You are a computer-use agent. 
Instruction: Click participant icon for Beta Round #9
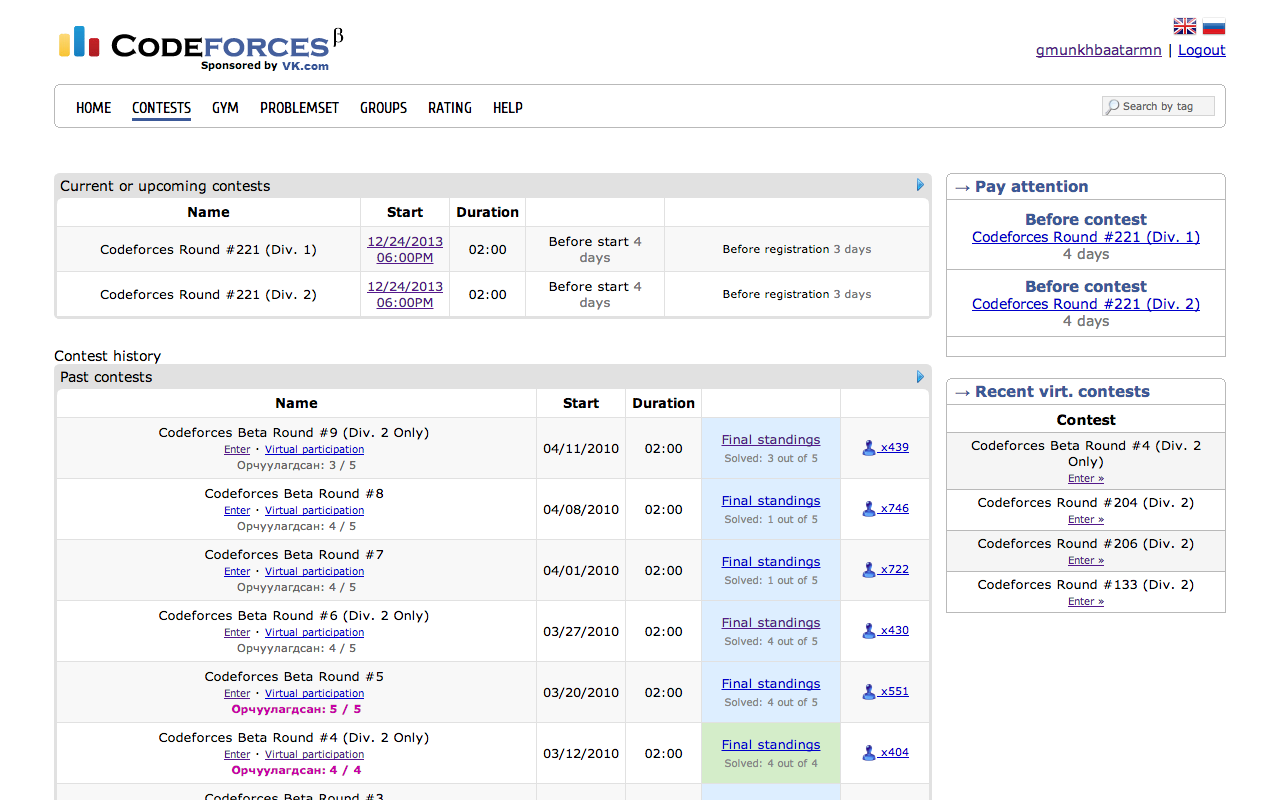(869, 448)
